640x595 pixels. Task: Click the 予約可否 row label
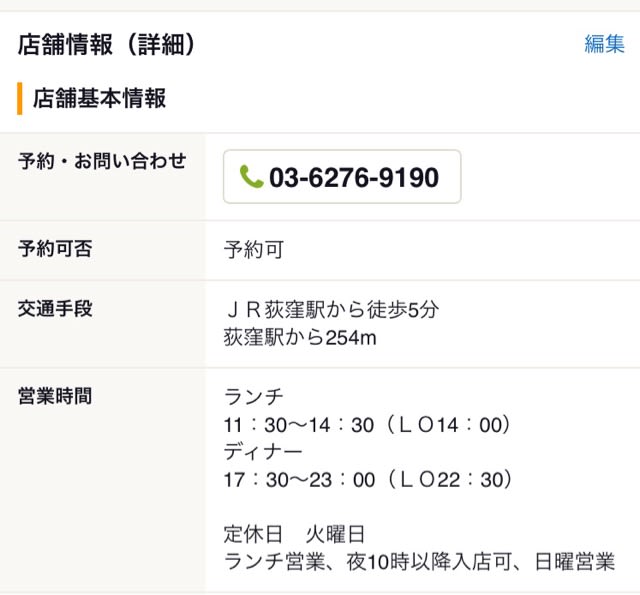pos(55,249)
